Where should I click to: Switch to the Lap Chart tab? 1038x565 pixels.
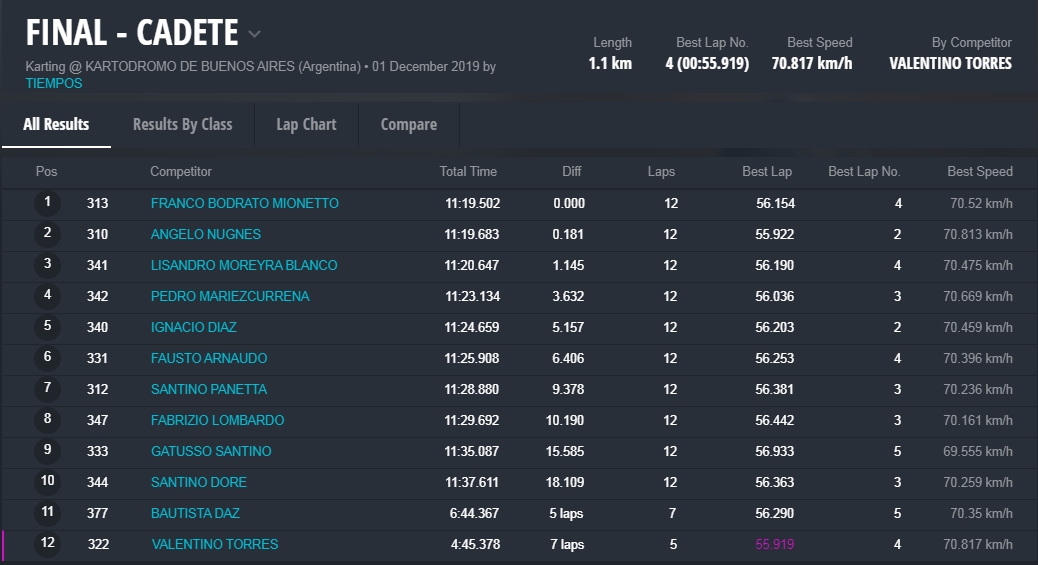306,125
